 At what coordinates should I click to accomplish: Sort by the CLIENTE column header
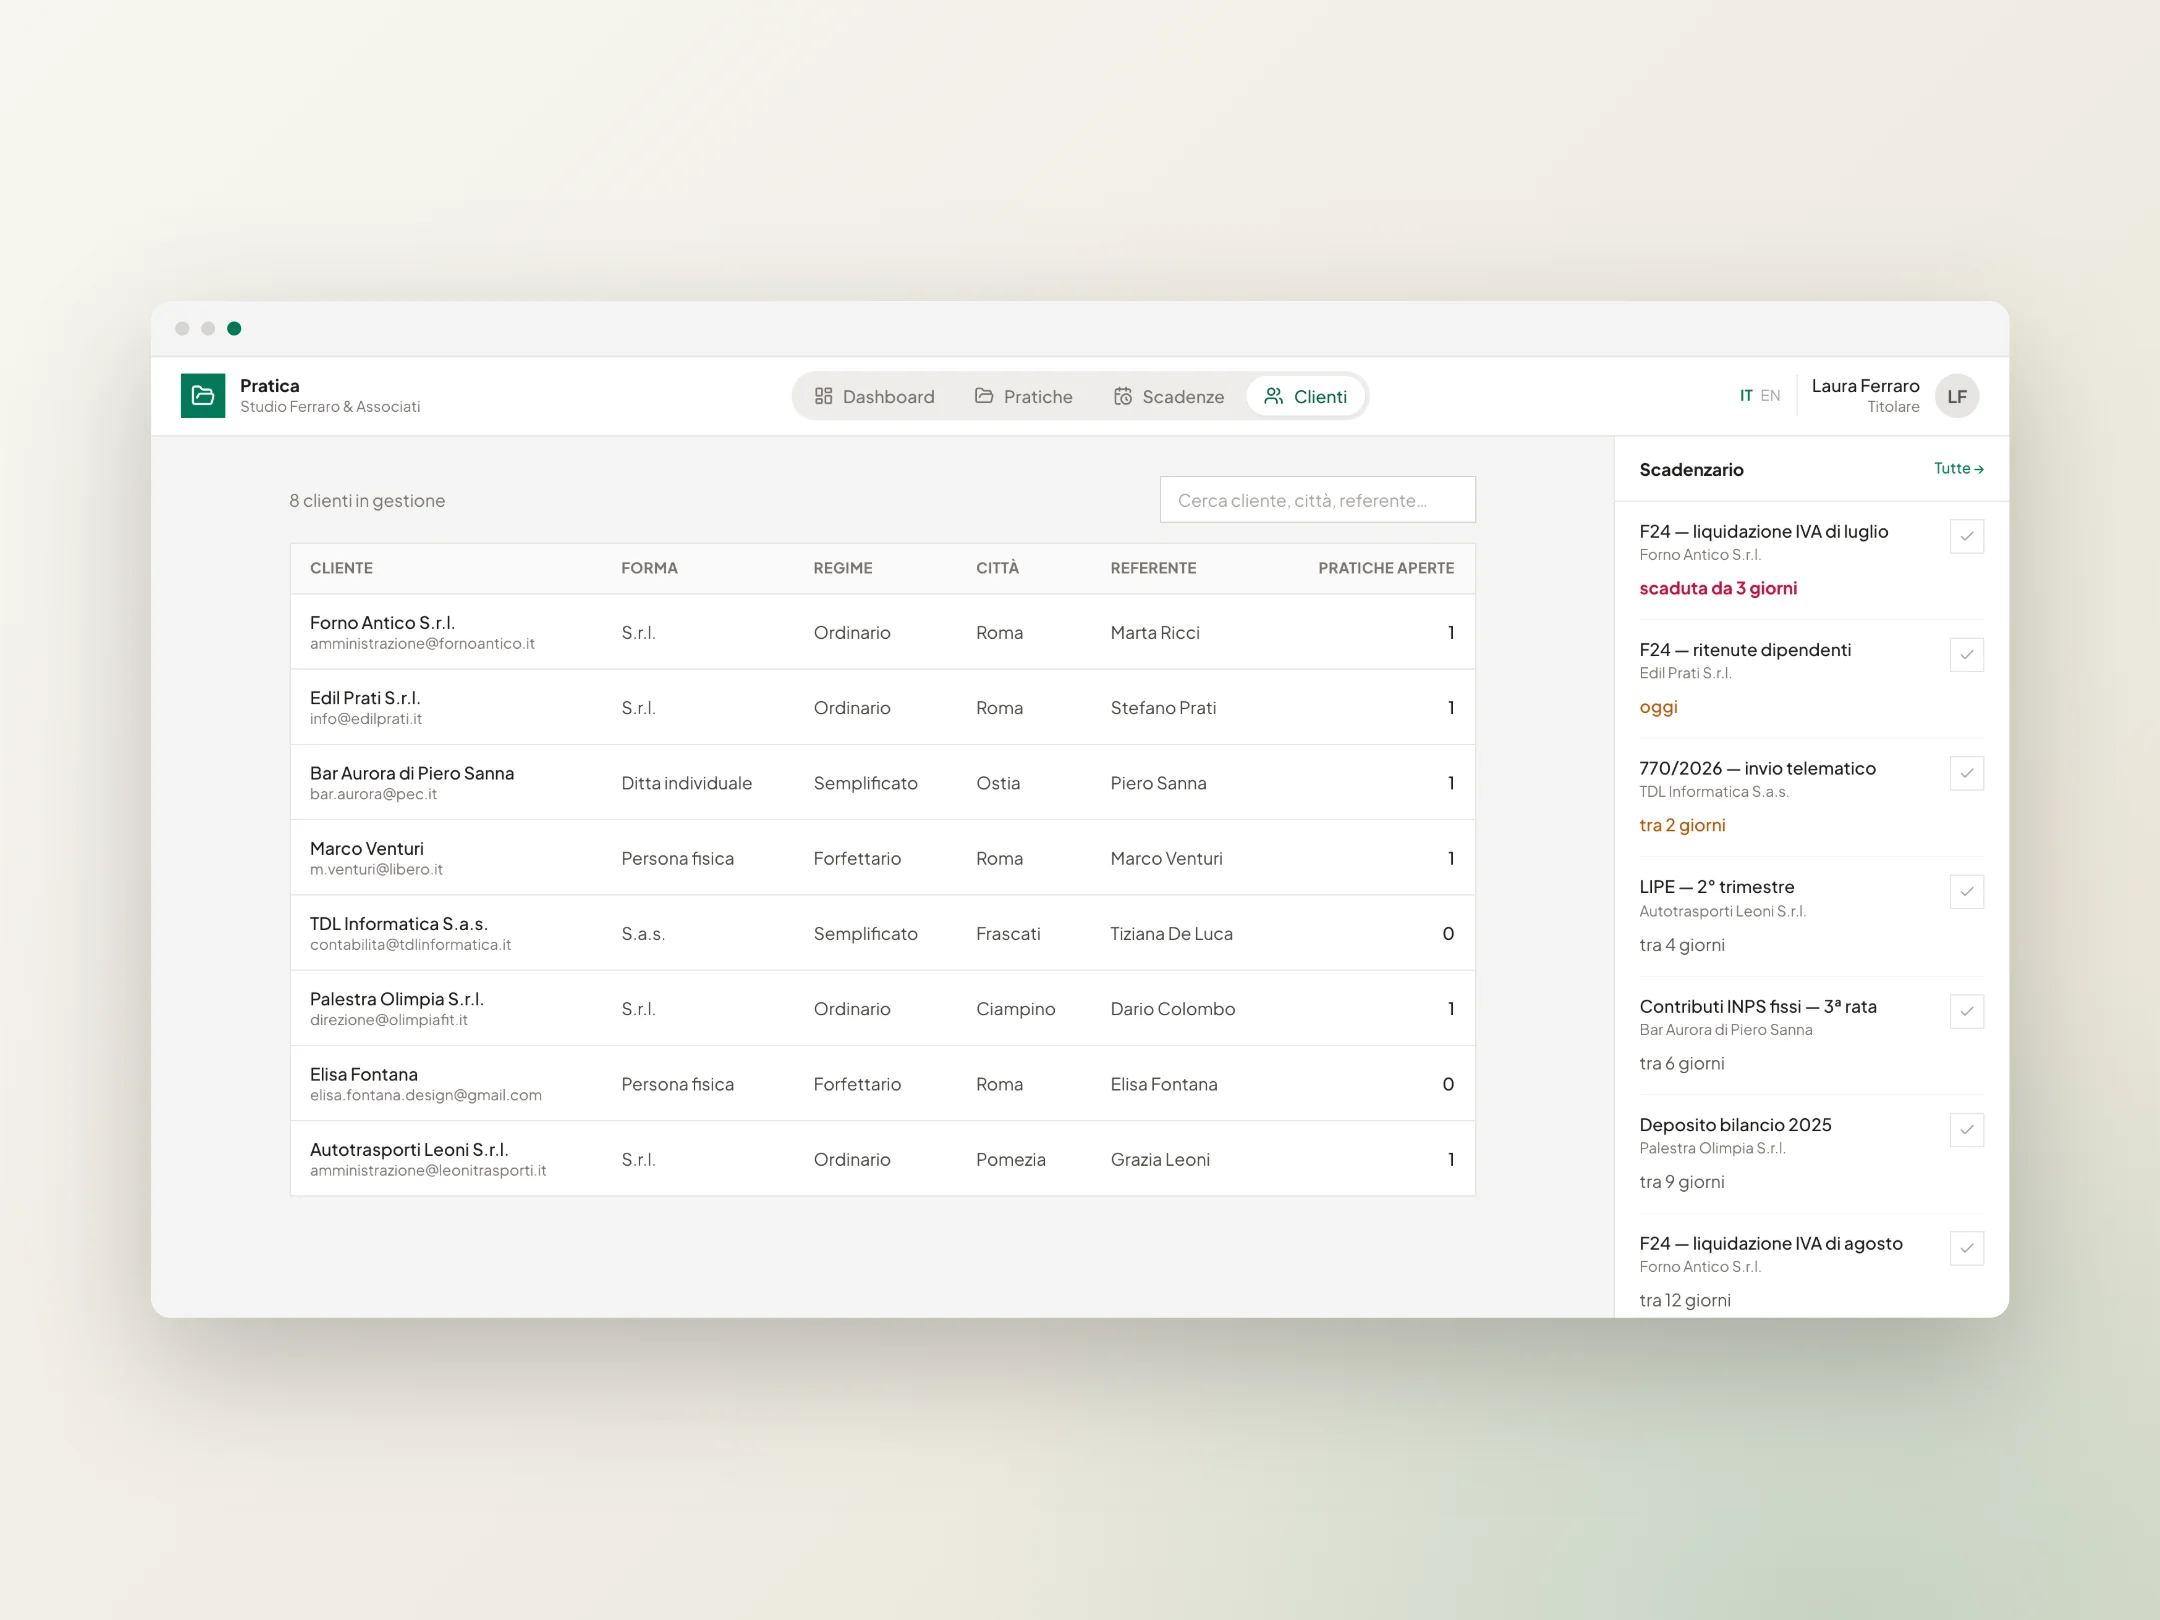341,568
